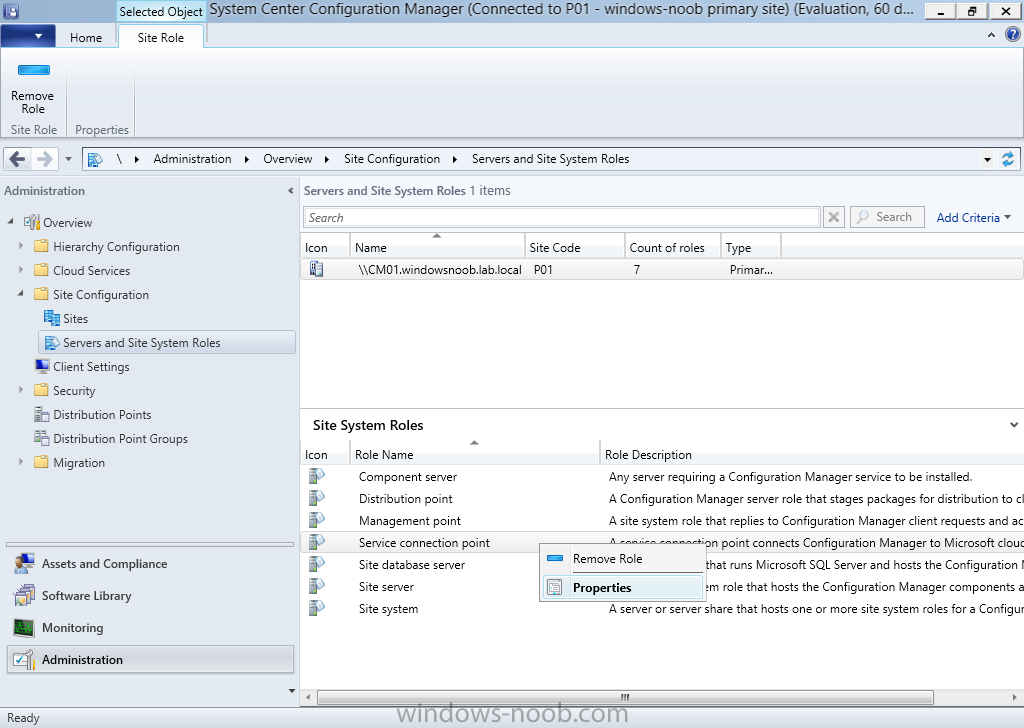The height and width of the screenshot is (728, 1024).
Task: Click the Selected Object contextual tab label
Action: click(161, 11)
